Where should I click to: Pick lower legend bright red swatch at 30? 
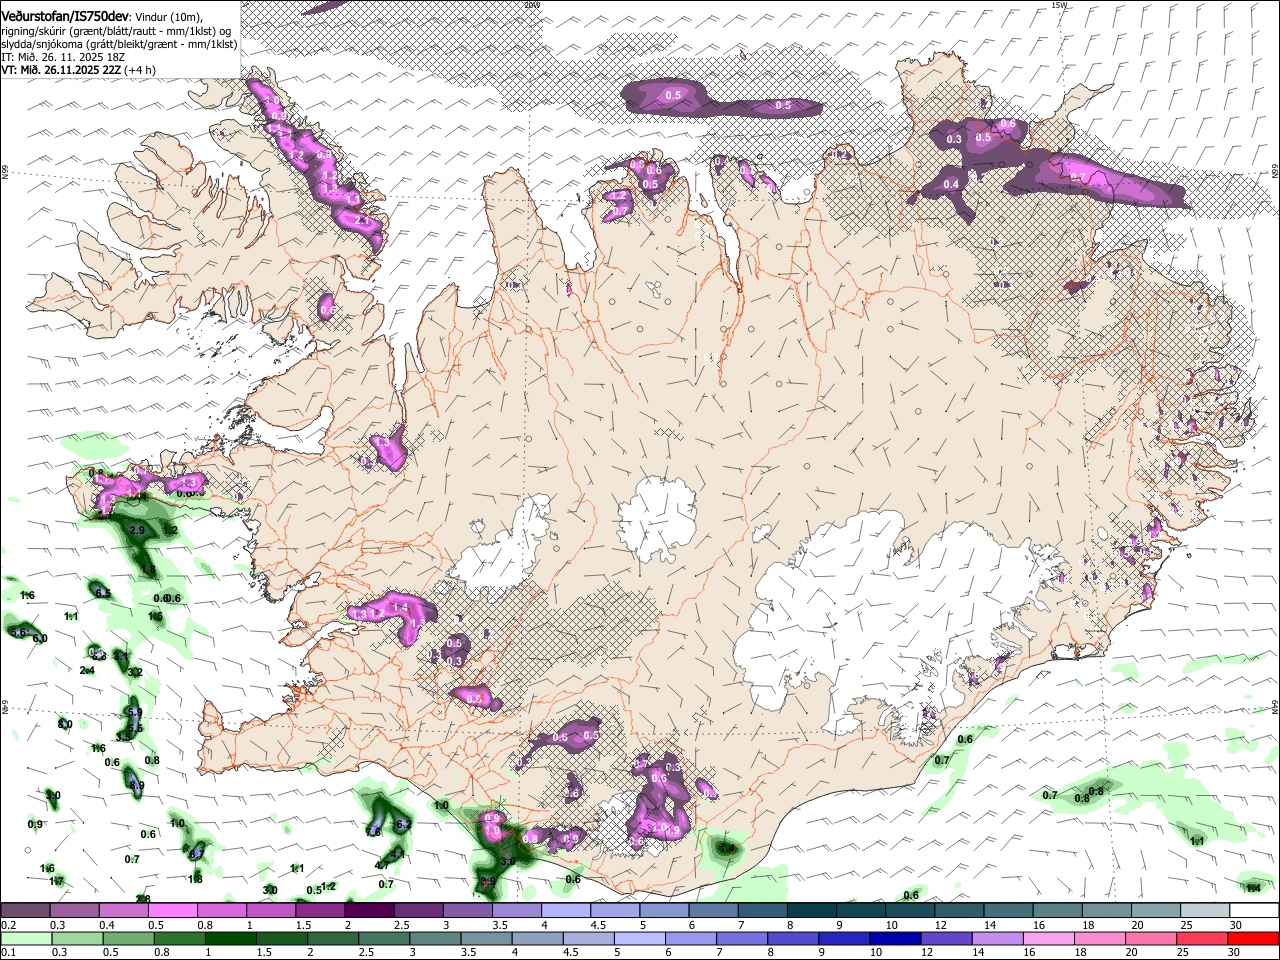tap(1254, 938)
